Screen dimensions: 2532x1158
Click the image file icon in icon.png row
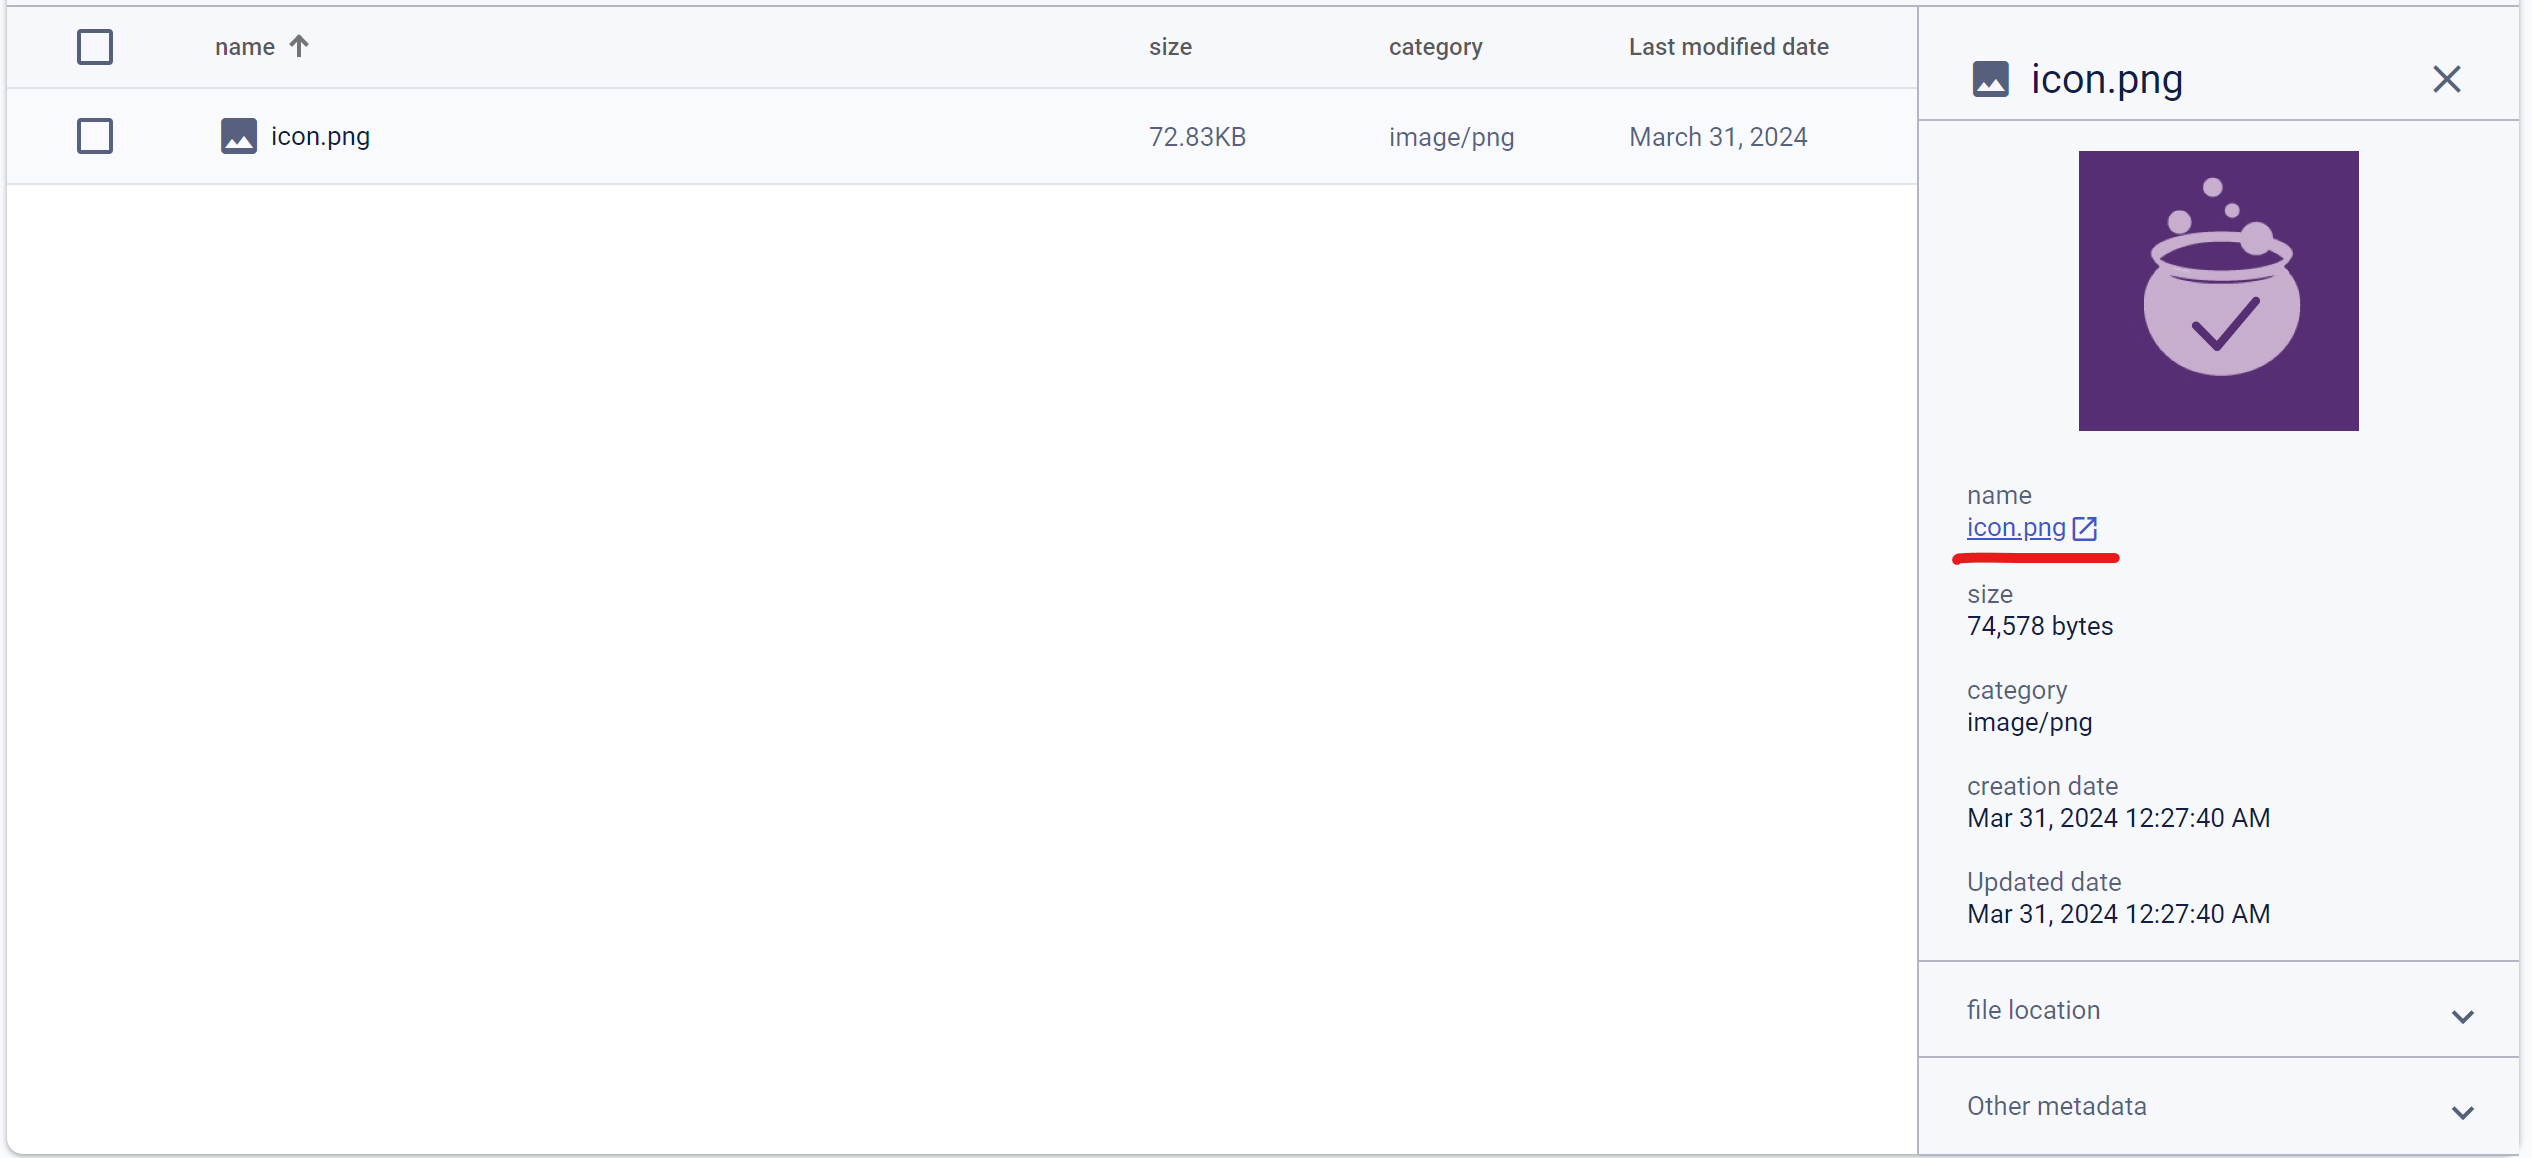click(x=239, y=136)
